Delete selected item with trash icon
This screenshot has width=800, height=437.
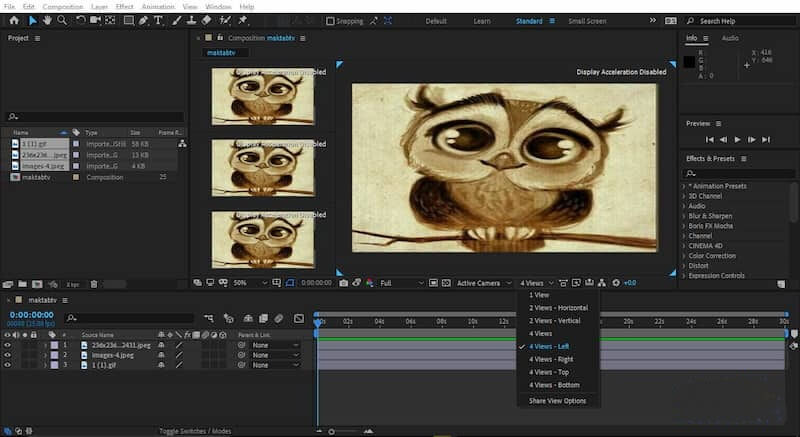(95, 284)
